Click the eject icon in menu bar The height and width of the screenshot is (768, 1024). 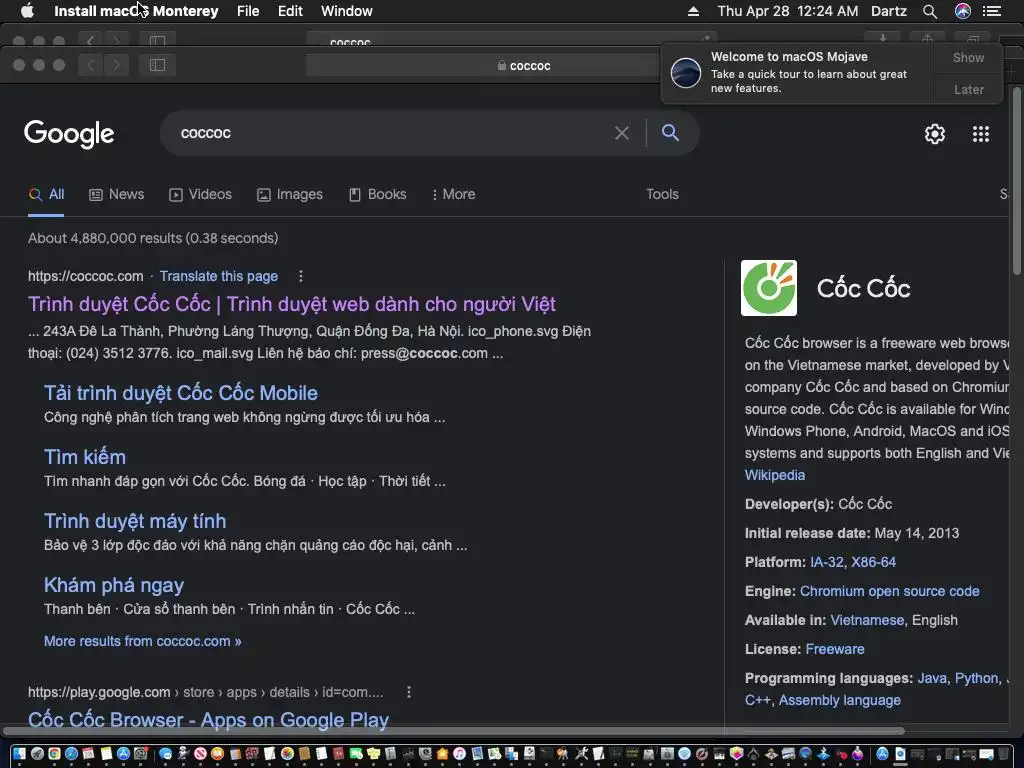694,11
